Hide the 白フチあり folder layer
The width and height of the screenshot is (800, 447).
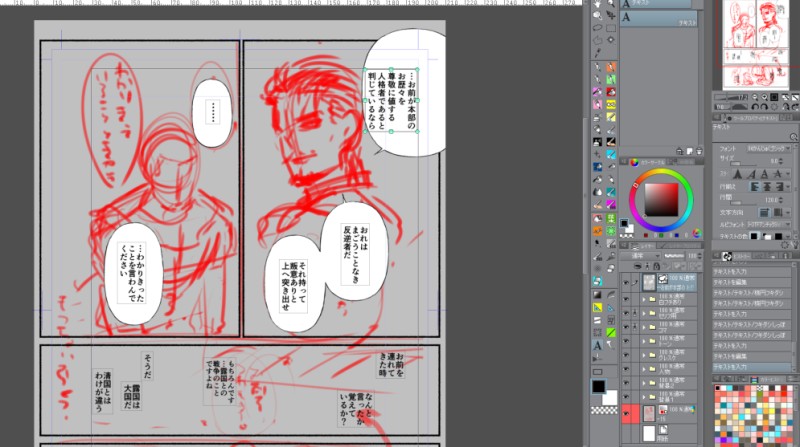[x=626, y=299]
